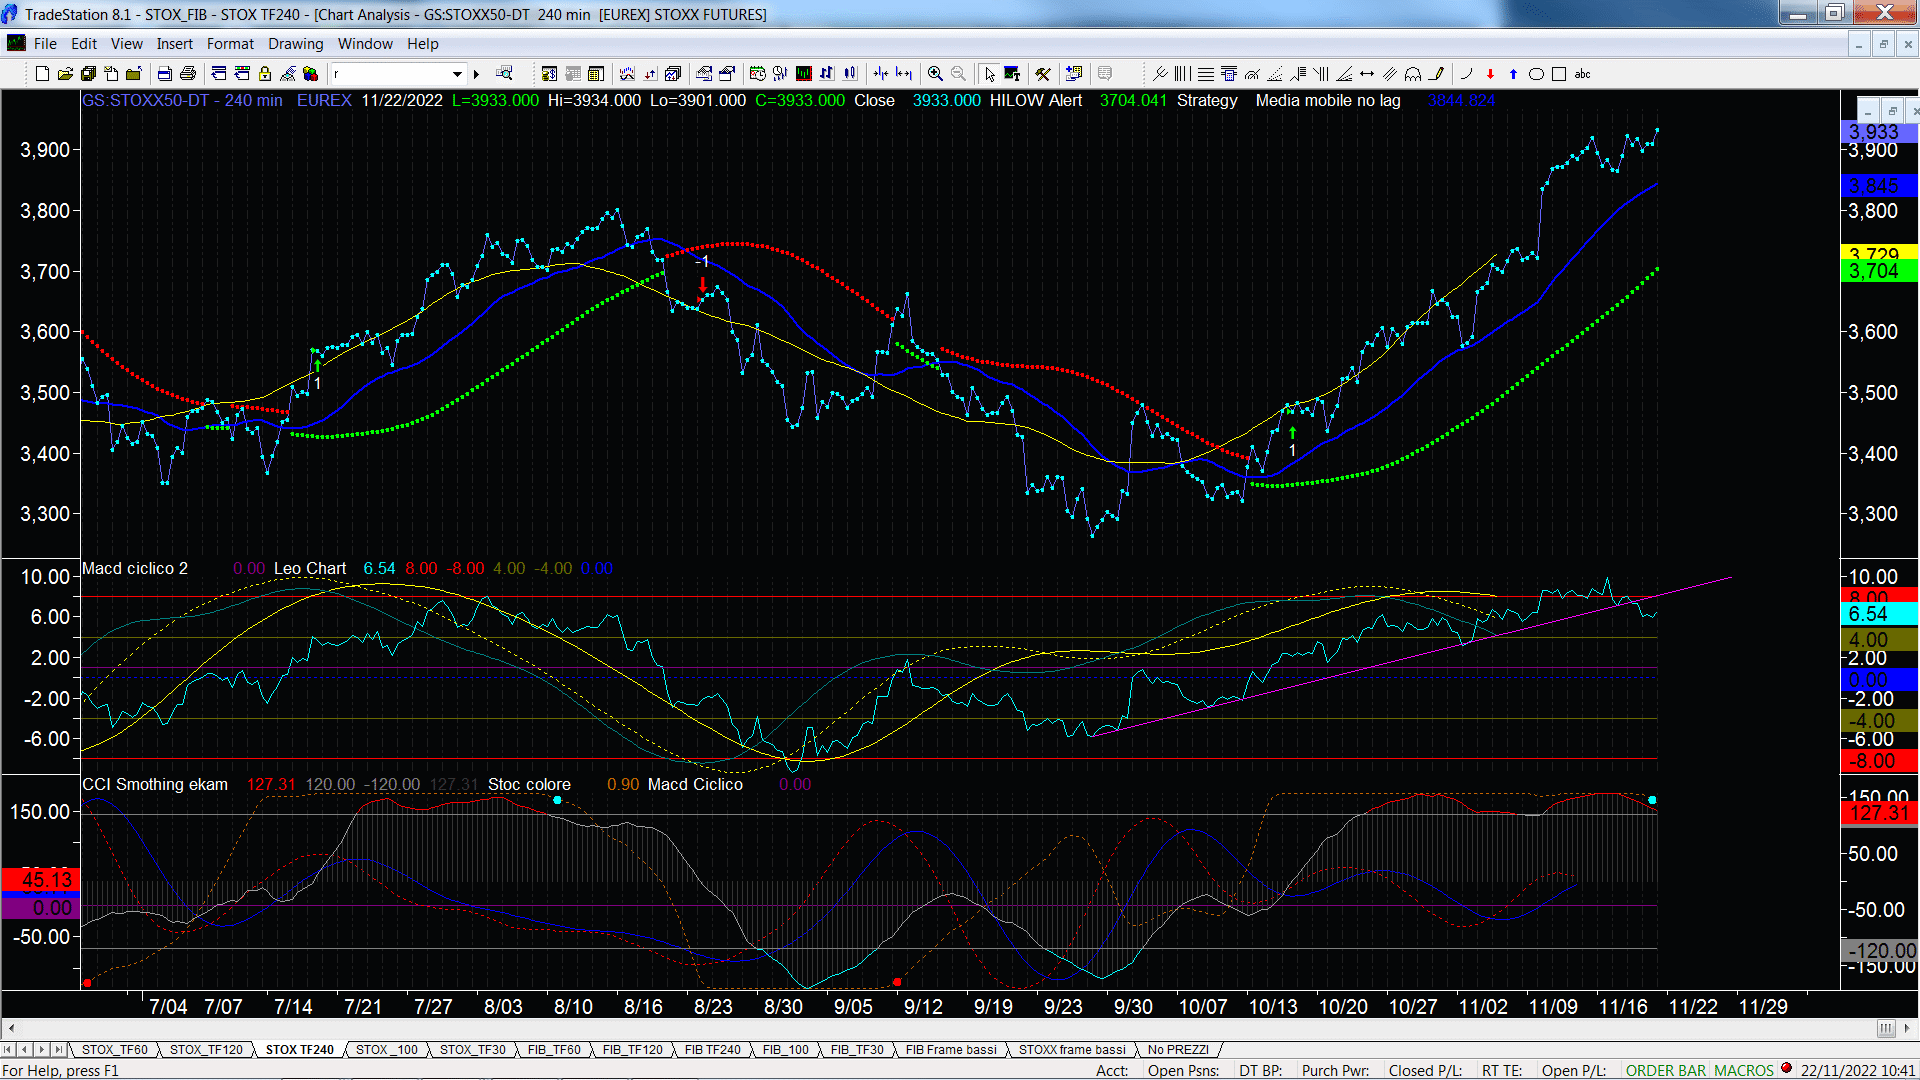Open the Help menu
Viewport: 1920px width, 1080px height.
pos(423,44)
